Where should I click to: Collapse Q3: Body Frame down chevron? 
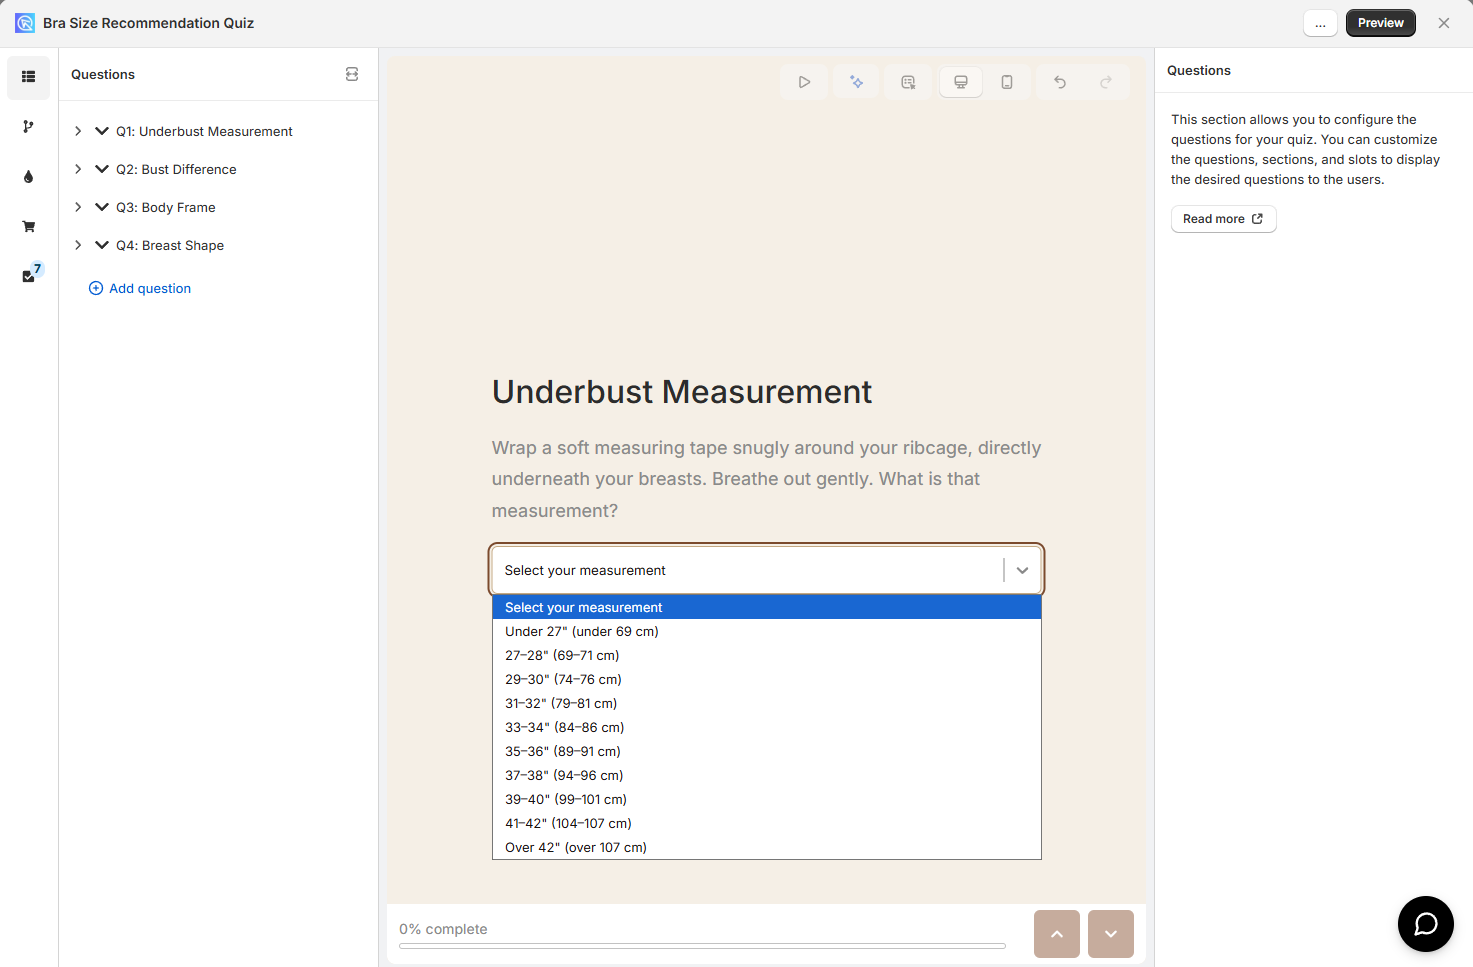click(102, 207)
